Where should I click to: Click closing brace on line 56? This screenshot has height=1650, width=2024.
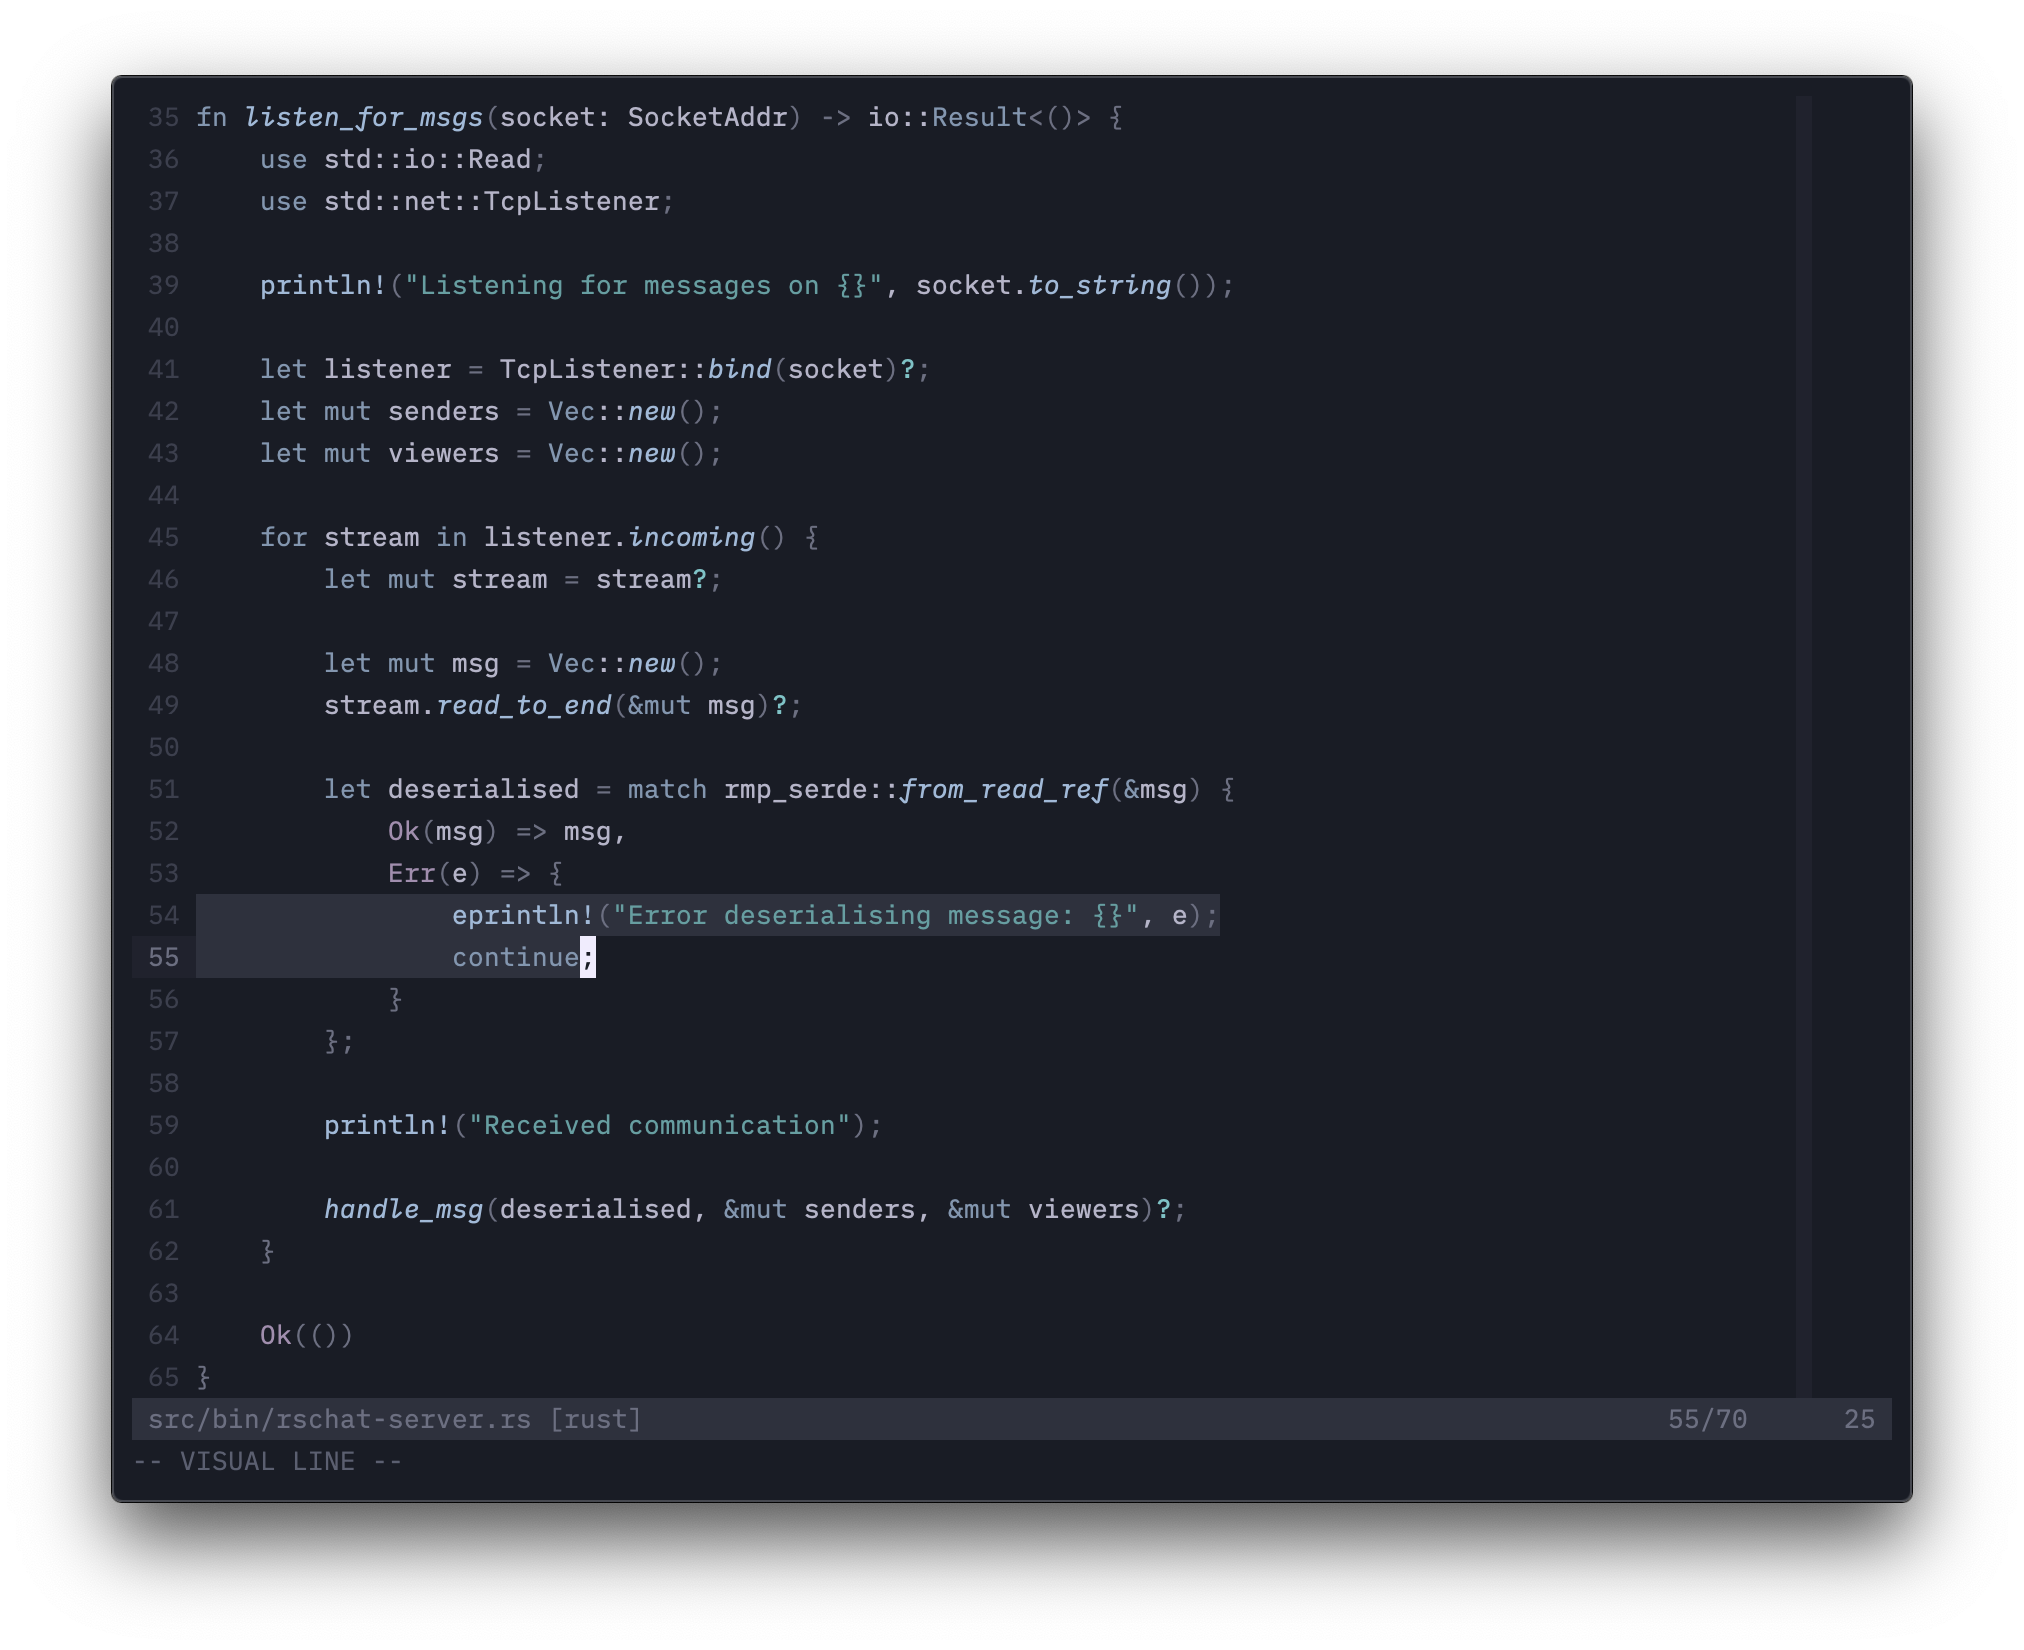[x=395, y=1000]
